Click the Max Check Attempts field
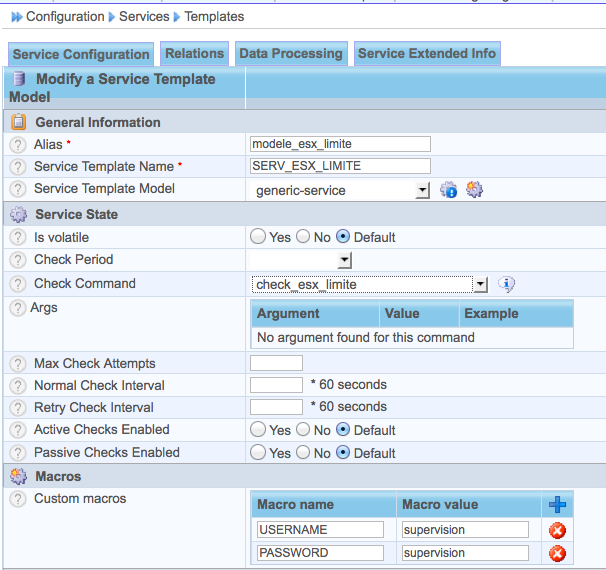The width and height of the screenshot is (606, 570). tap(276, 363)
